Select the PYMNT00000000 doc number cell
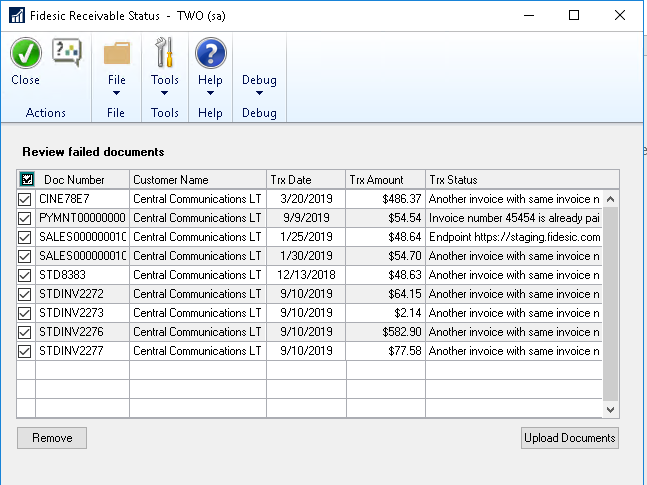 83,218
